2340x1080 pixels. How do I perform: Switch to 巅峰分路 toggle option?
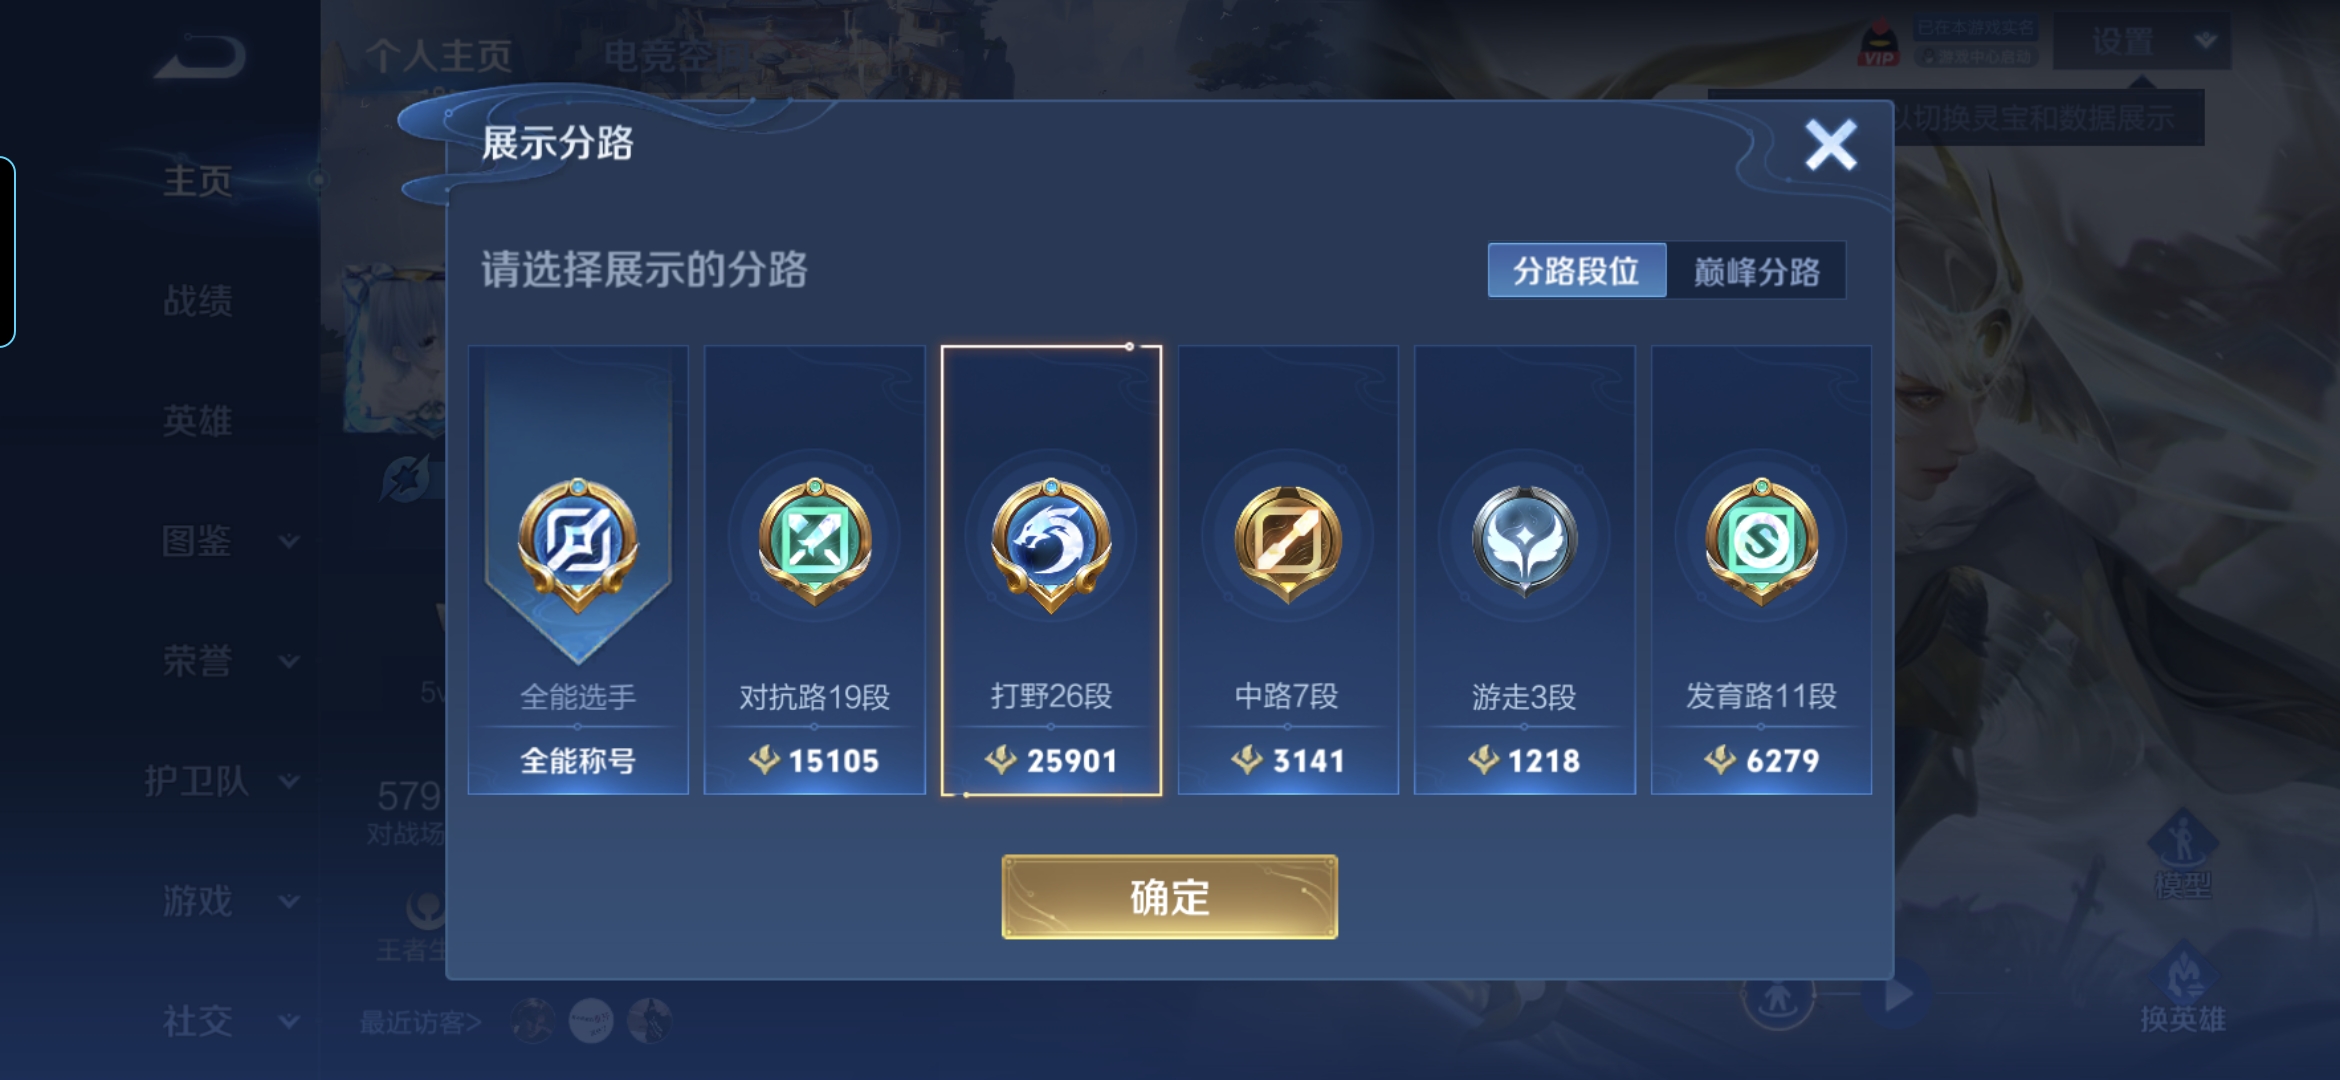pos(1756,270)
